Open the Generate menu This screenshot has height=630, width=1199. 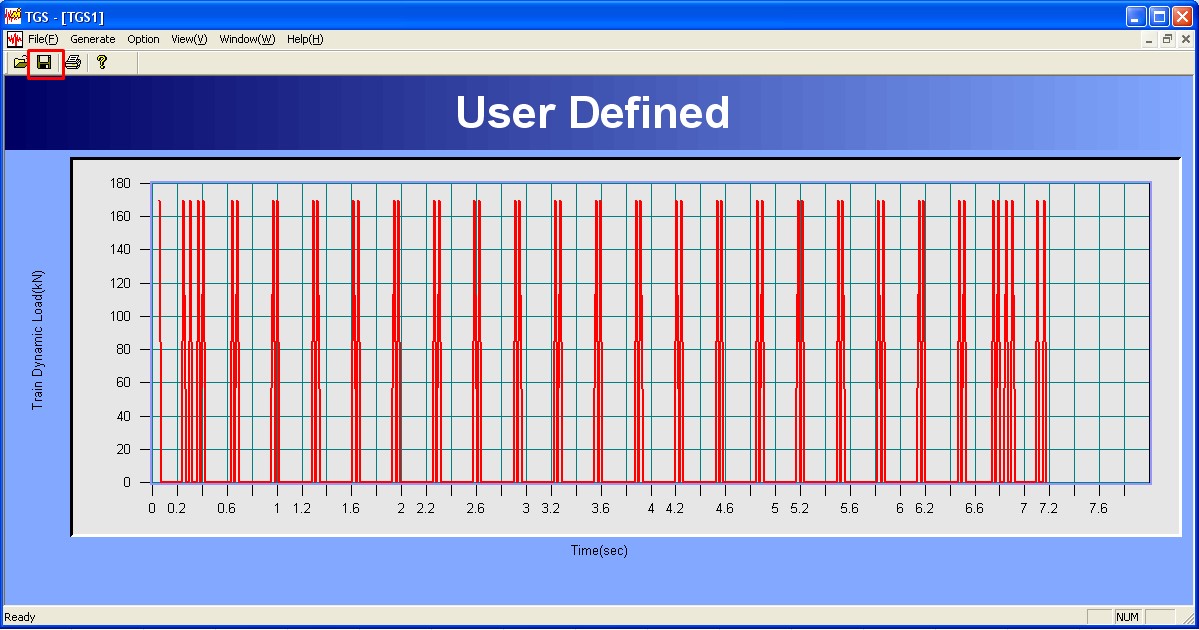pos(93,39)
